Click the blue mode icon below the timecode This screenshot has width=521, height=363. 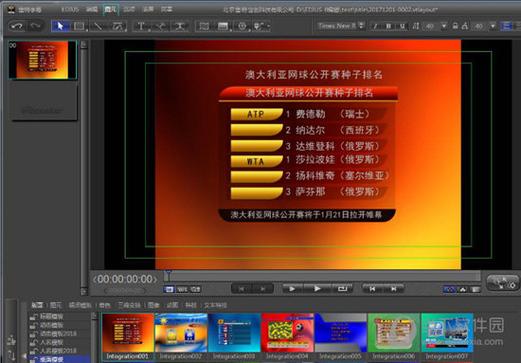click(x=169, y=289)
